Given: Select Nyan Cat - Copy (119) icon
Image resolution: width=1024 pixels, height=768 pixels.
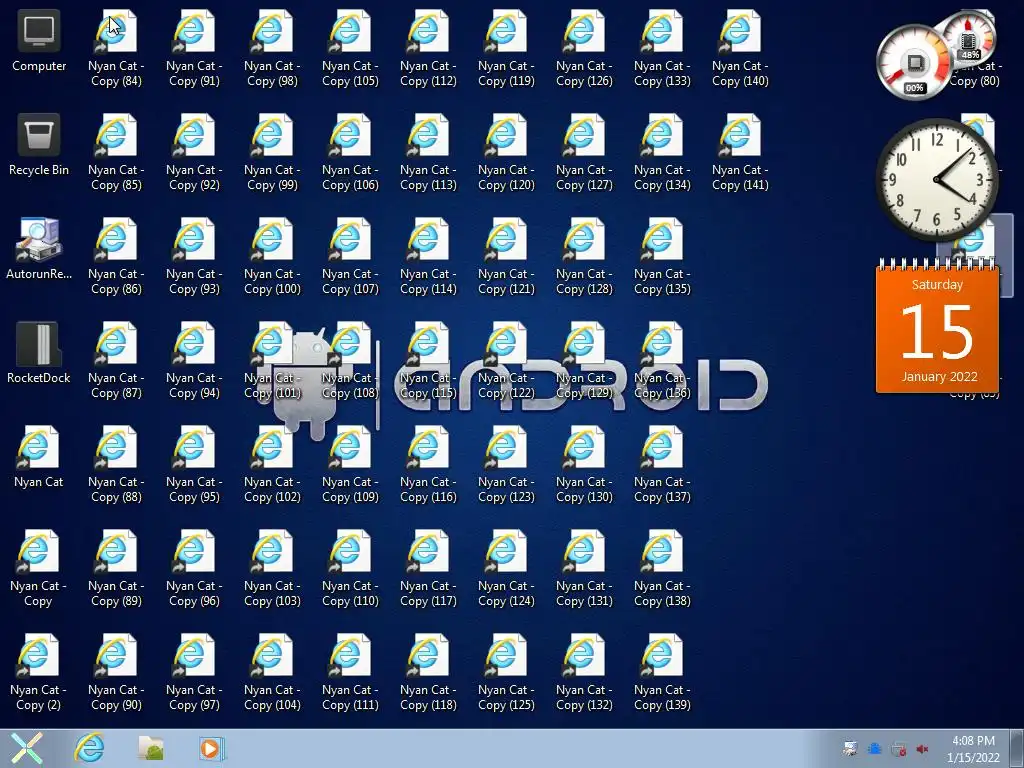Looking at the screenshot, I should pyautogui.click(x=506, y=49).
